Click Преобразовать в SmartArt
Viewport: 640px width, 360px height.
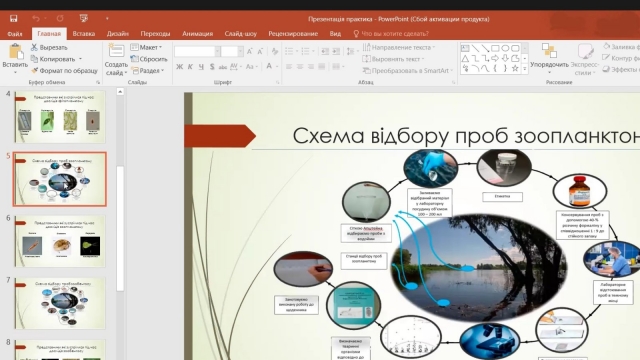[407, 71]
